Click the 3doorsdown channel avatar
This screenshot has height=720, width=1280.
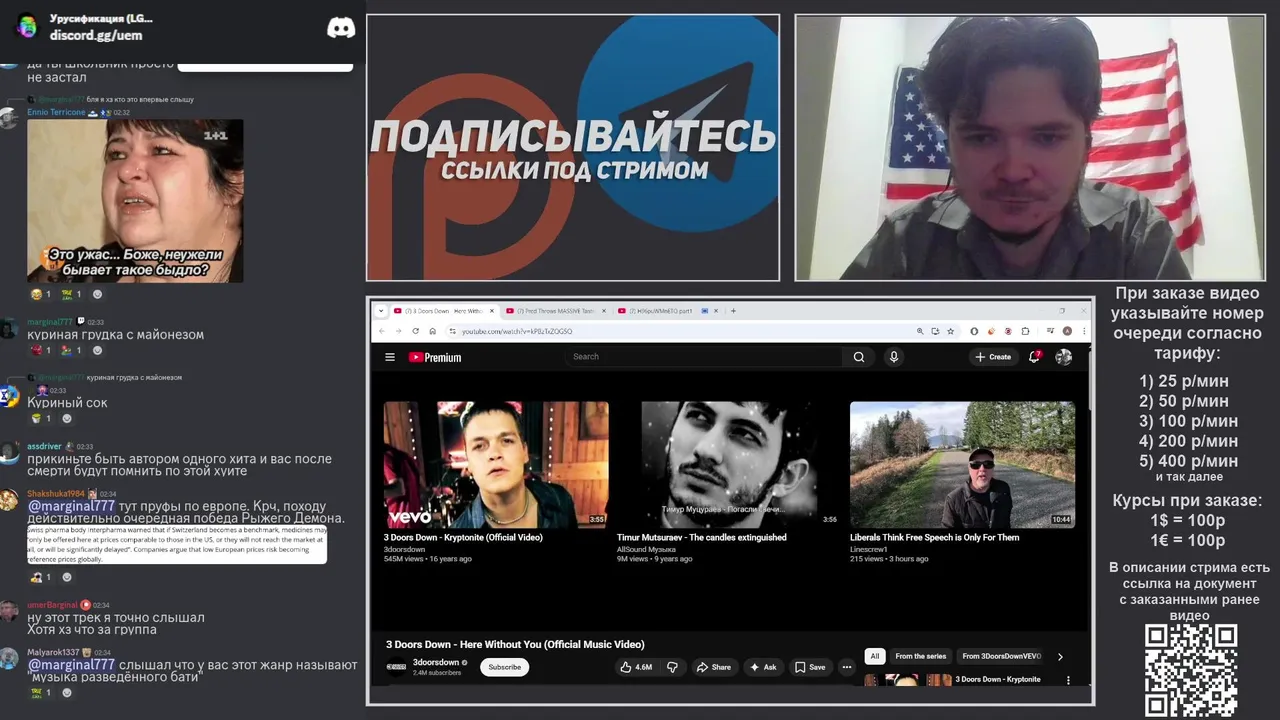click(x=396, y=667)
